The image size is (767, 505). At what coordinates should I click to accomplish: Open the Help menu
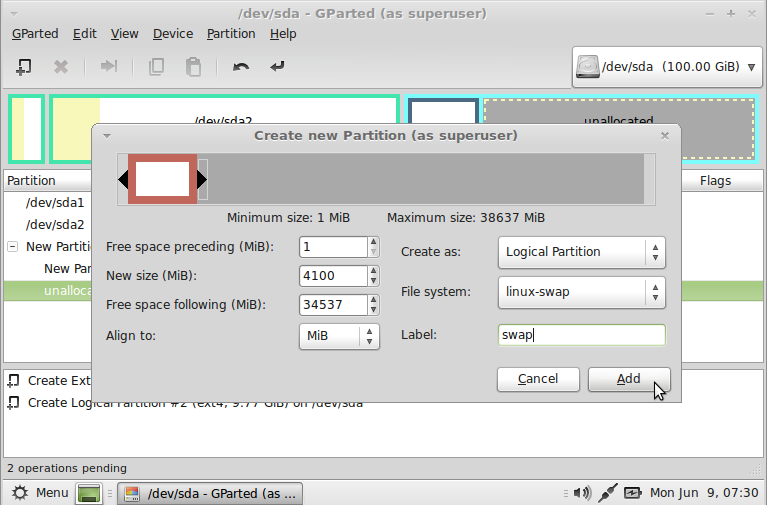[283, 34]
